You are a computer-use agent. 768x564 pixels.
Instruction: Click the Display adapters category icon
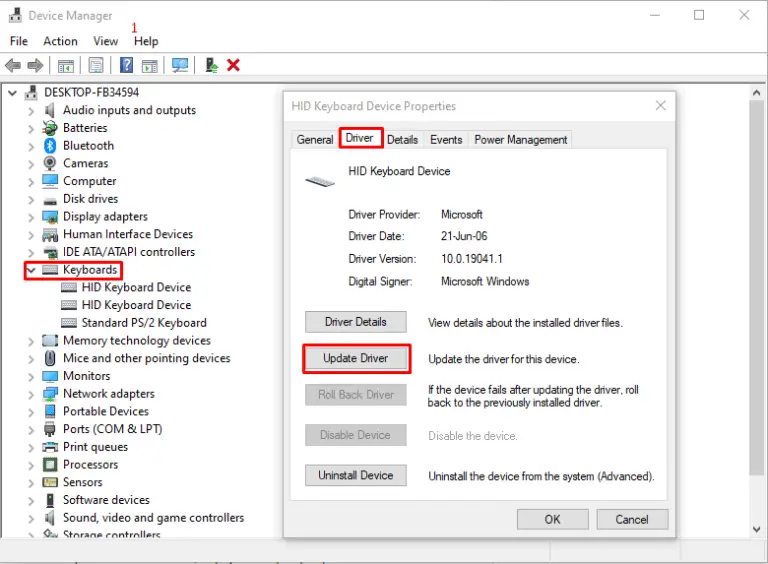click(50, 216)
